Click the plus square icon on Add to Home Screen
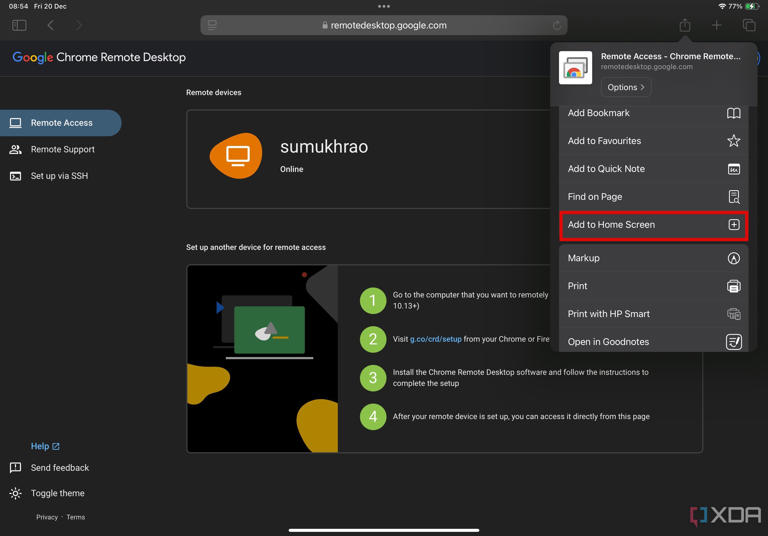The image size is (768, 536). point(734,225)
